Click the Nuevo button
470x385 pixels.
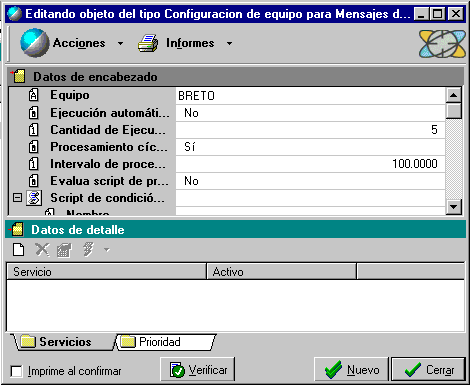[x=351, y=369]
